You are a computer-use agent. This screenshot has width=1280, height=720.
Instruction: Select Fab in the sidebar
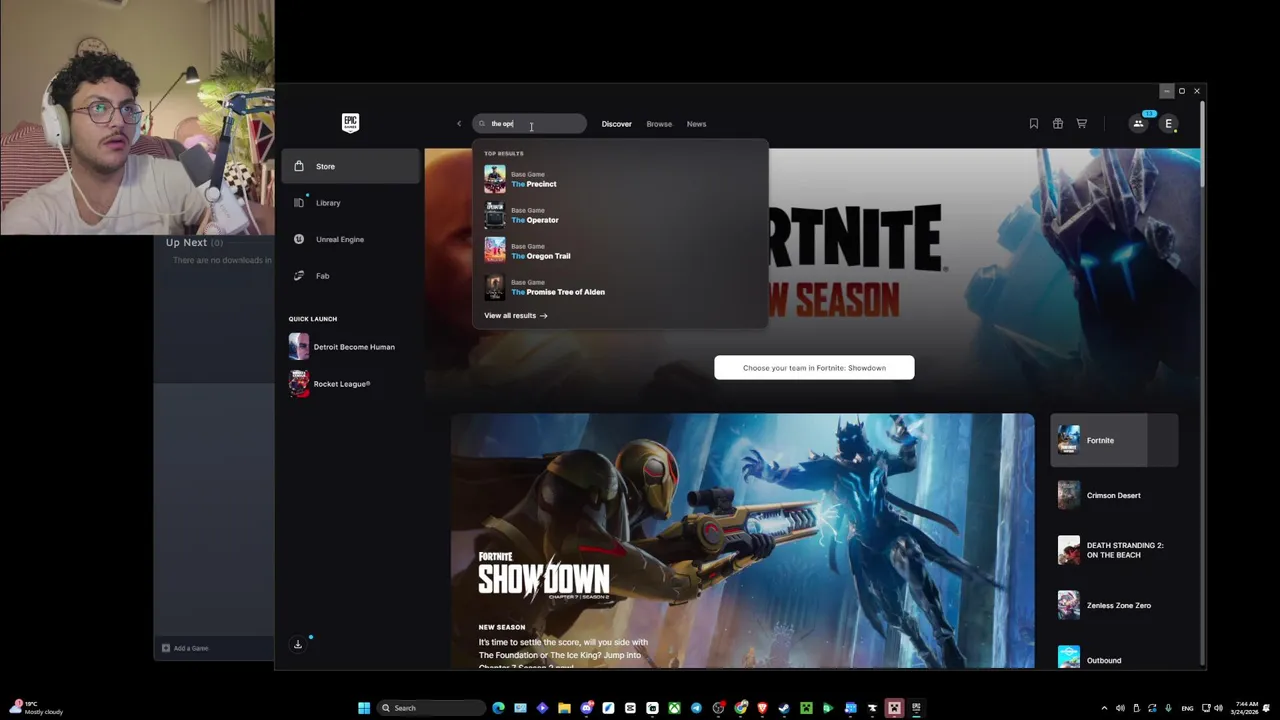351,276
